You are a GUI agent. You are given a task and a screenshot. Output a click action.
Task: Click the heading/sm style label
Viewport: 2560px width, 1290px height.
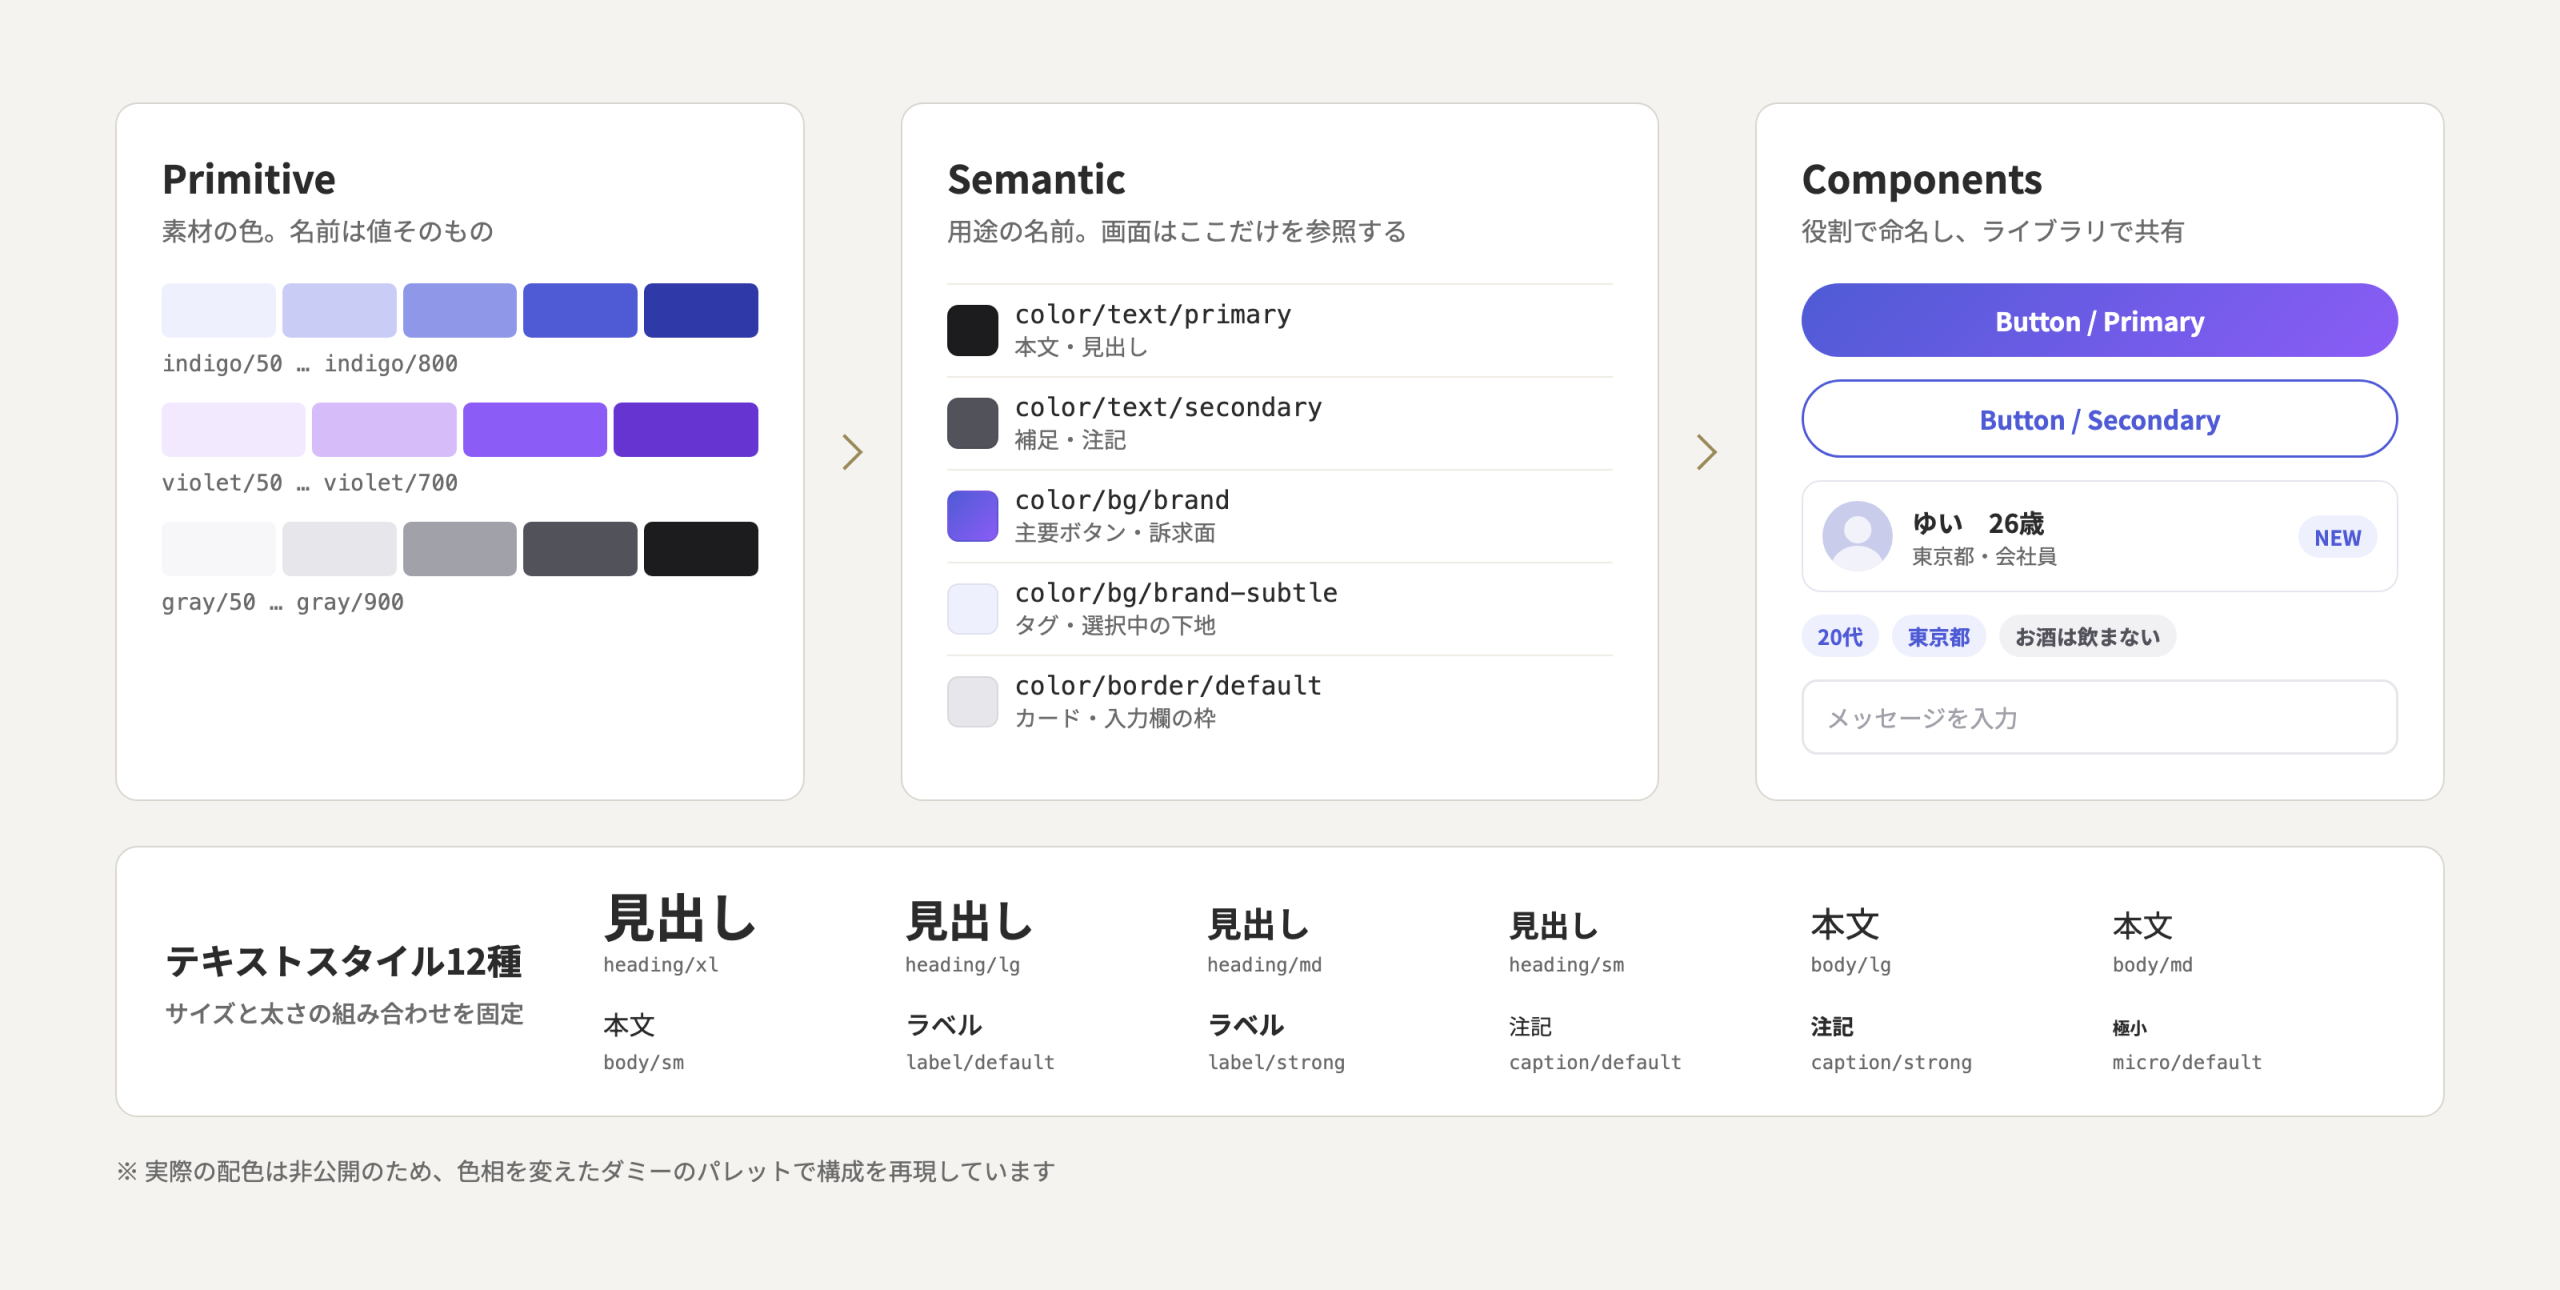(x=1566, y=965)
